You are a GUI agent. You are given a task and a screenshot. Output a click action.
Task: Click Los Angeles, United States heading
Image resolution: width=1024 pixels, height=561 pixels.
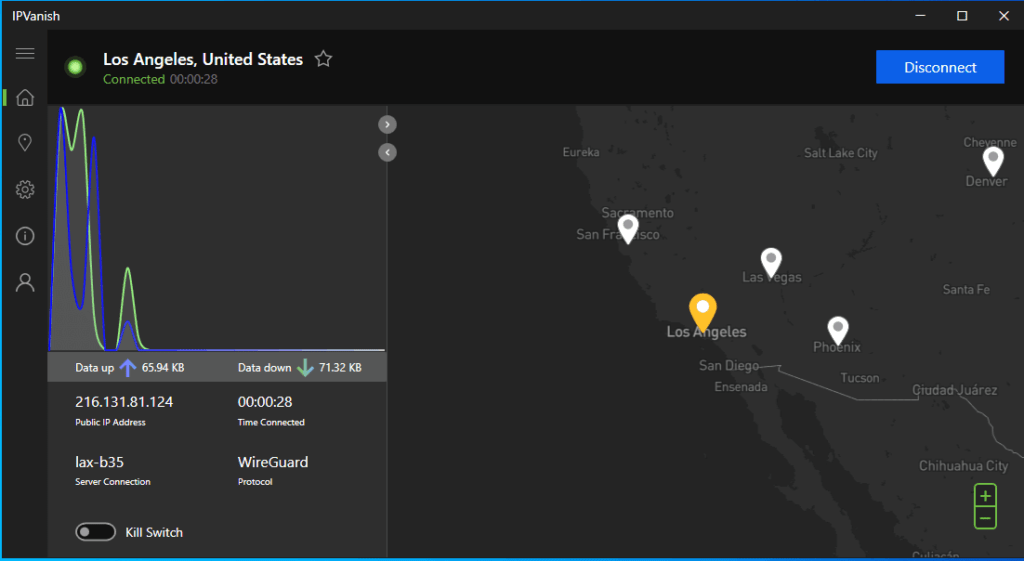point(203,59)
